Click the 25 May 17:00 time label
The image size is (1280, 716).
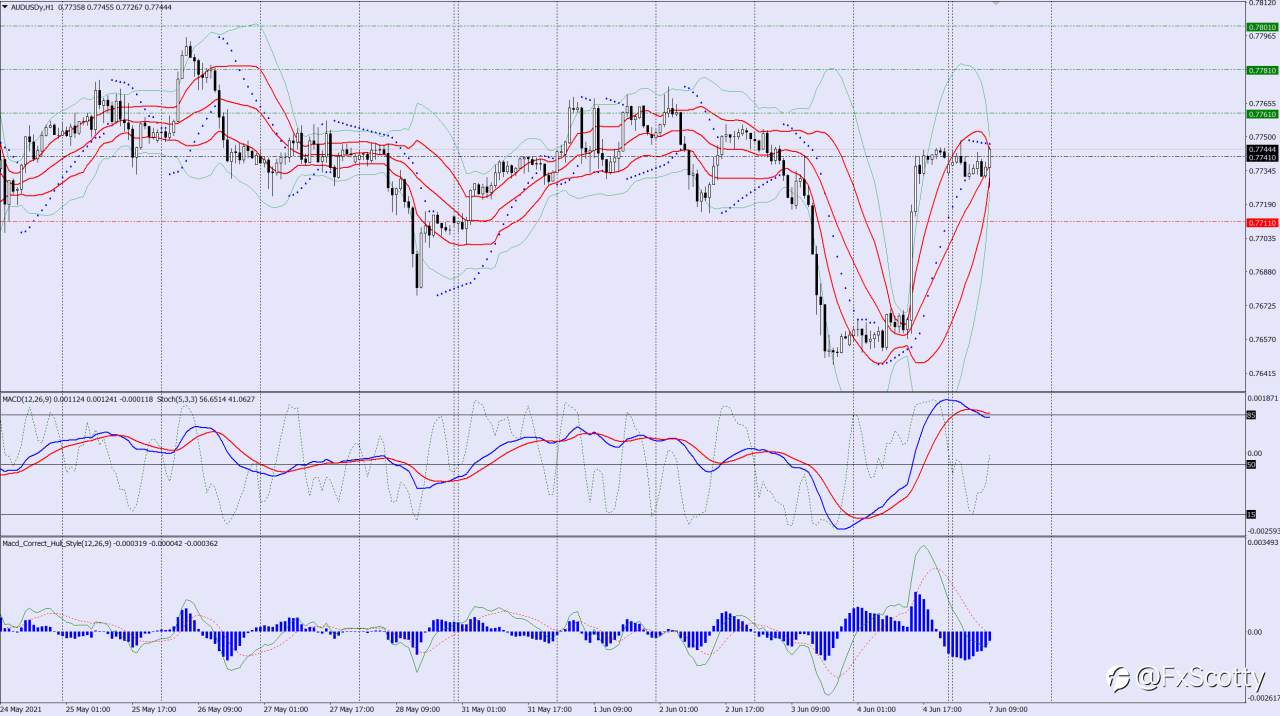[154, 710]
